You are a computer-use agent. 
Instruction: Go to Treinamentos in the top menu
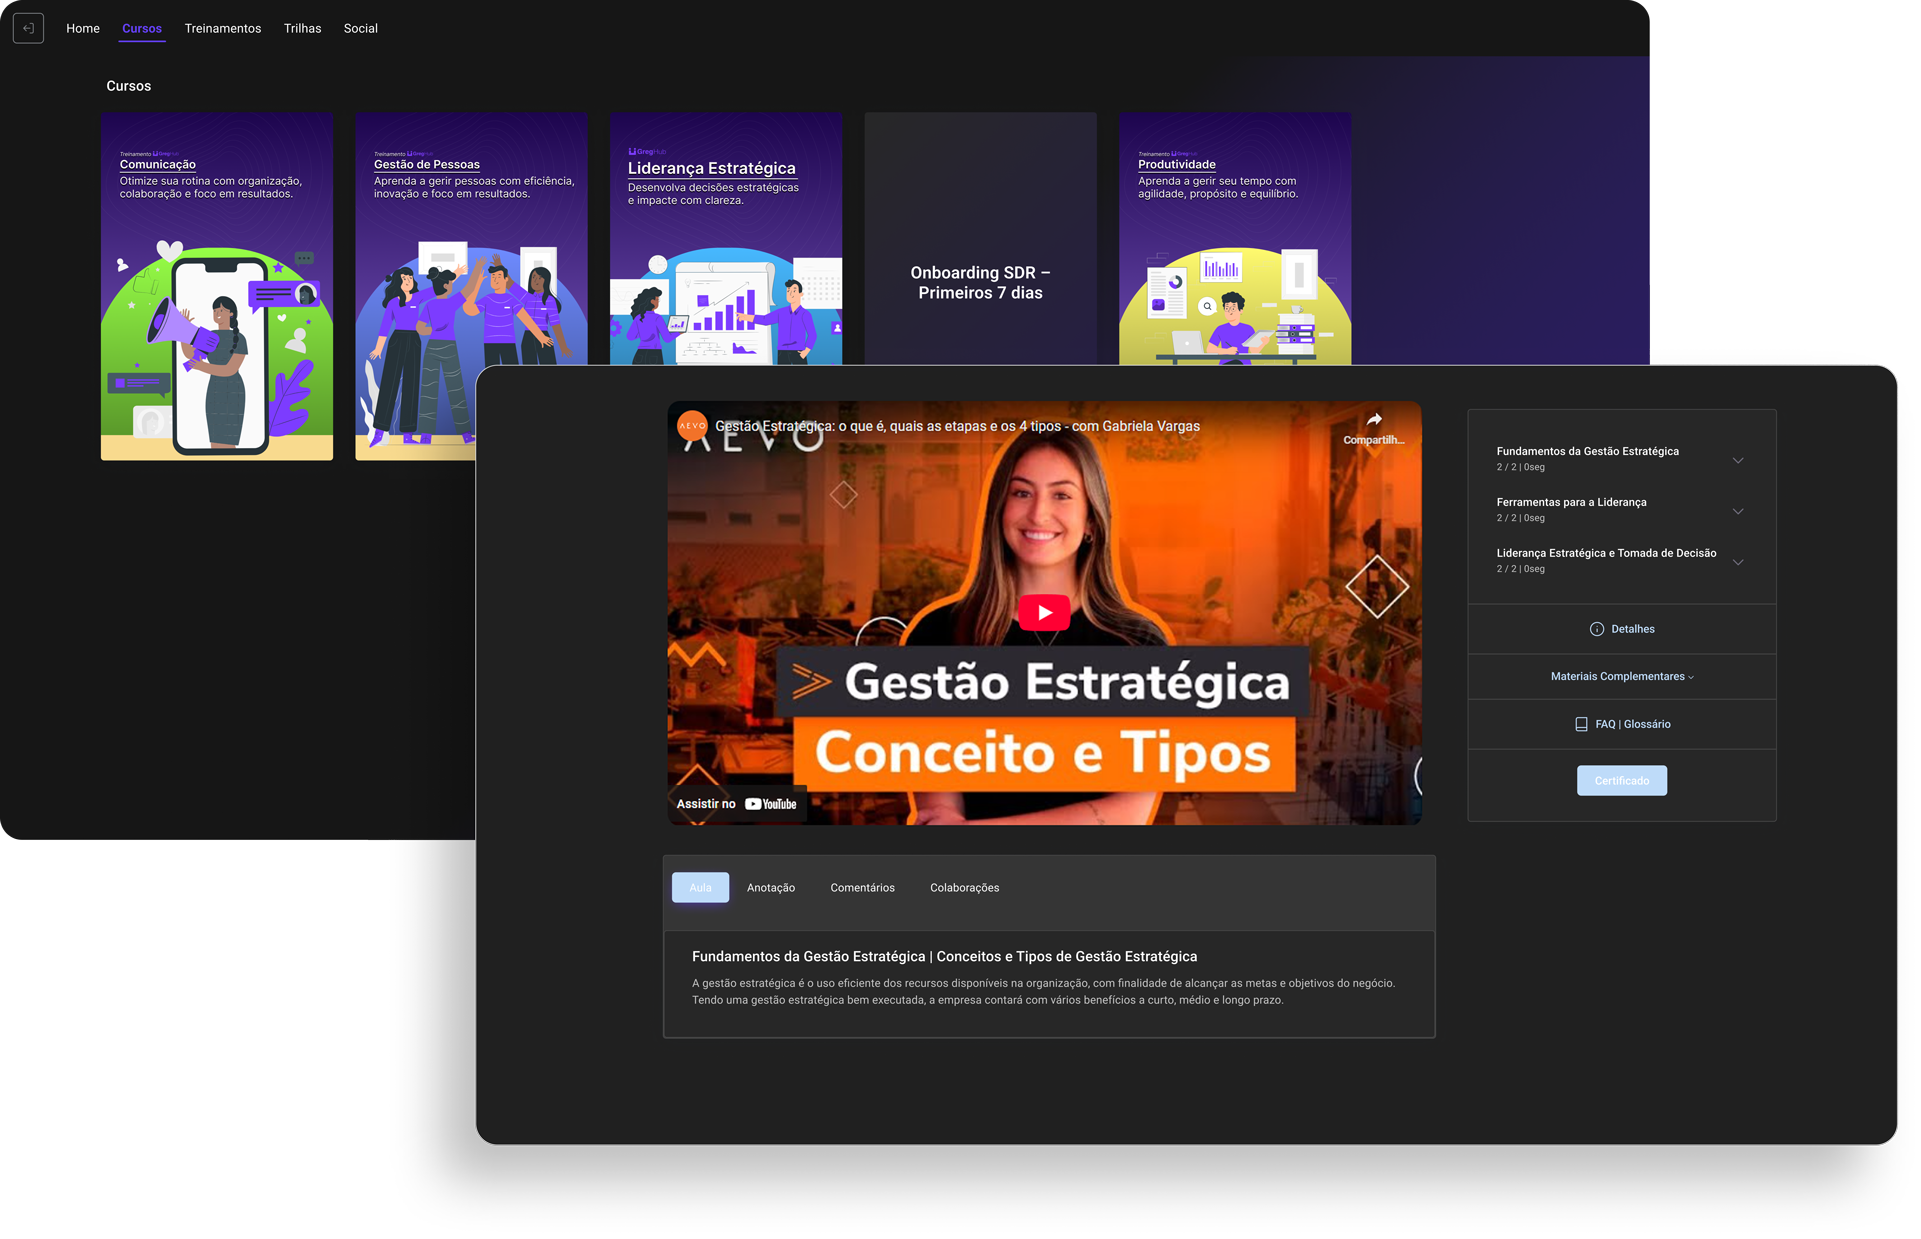[x=222, y=29]
